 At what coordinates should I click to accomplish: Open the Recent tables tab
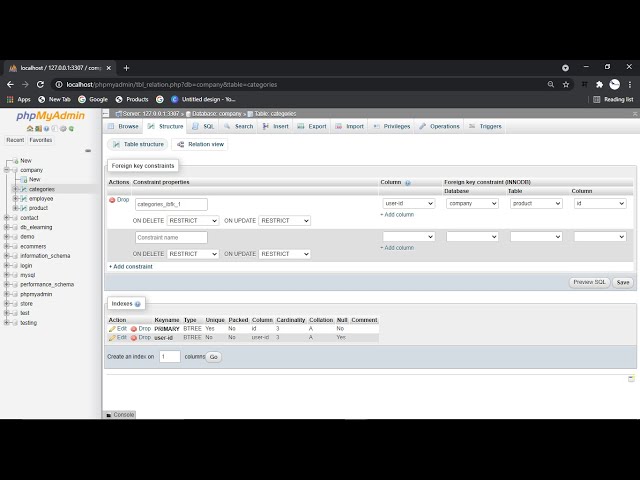tap(15, 140)
